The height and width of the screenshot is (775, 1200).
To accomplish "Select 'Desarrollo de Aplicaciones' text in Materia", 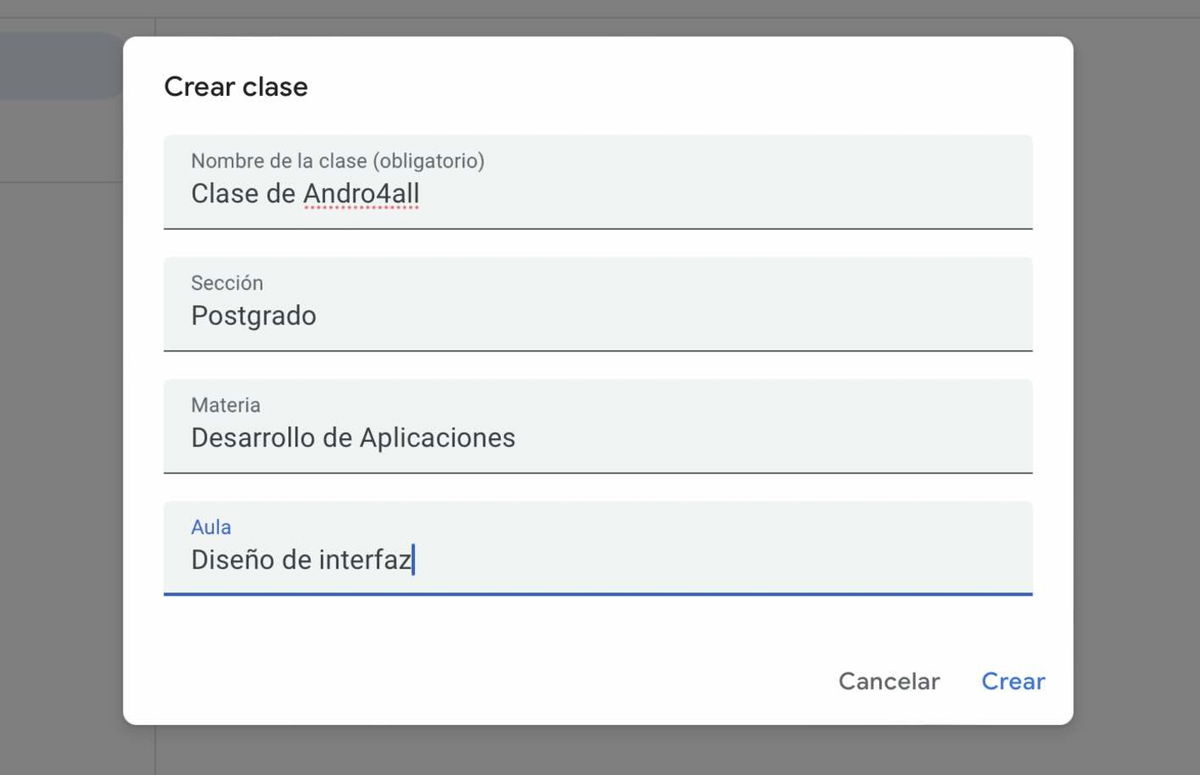I will 353,438.
